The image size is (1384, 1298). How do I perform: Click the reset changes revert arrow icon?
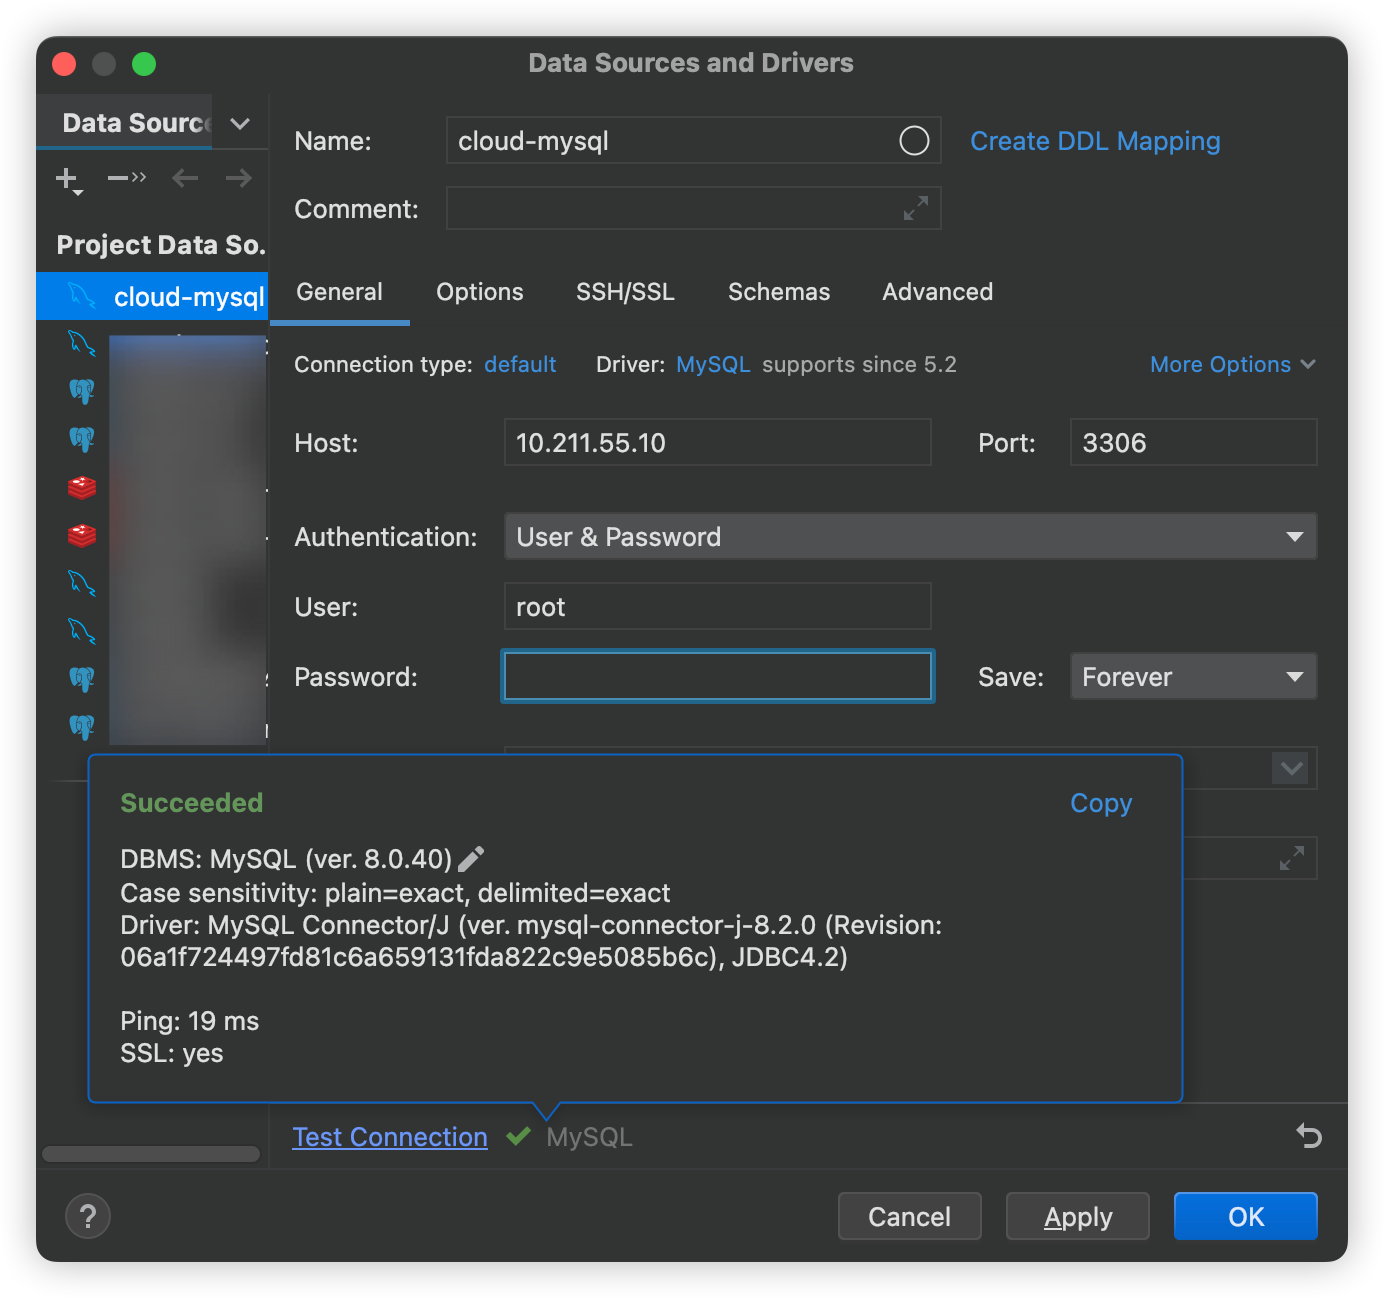(1309, 1136)
